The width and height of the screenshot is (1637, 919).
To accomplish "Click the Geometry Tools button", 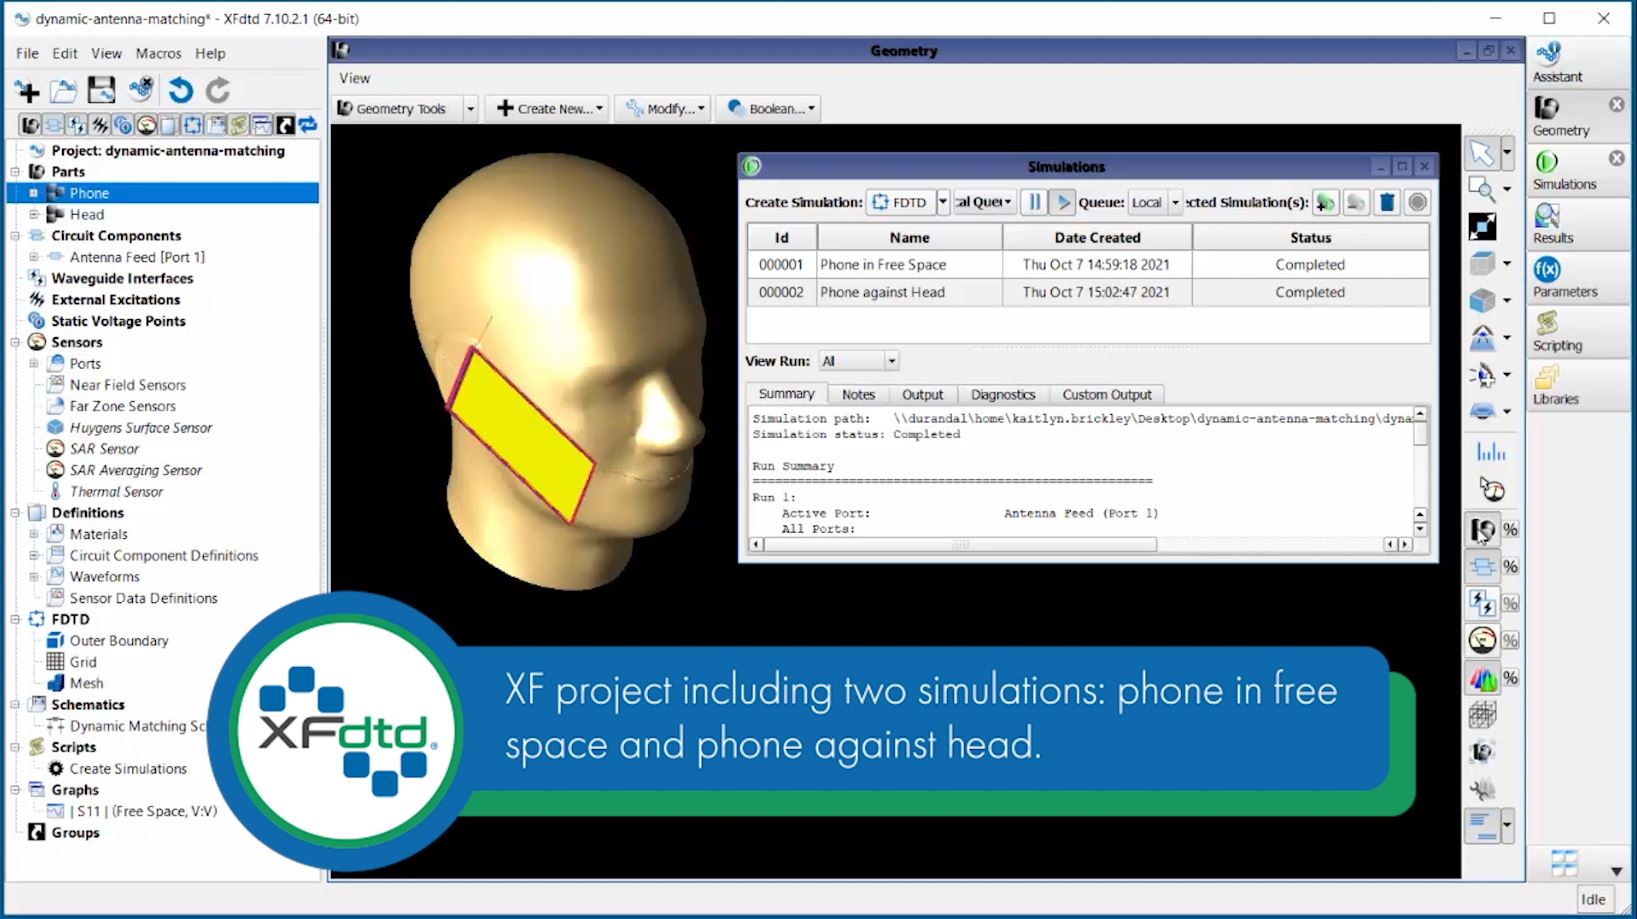I will point(397,108).
